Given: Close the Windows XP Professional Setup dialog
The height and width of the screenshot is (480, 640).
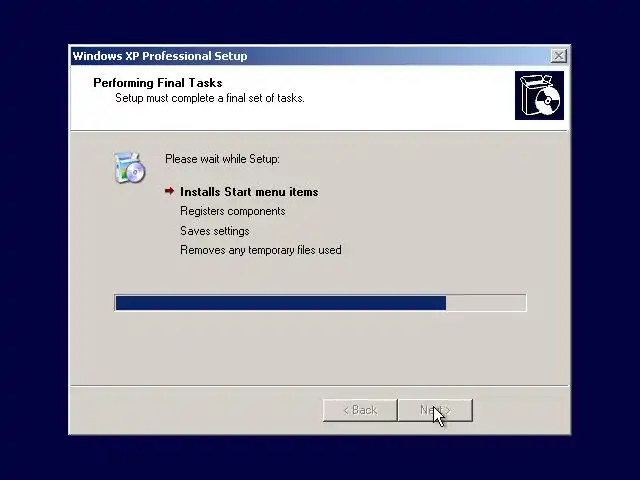Looking at the screenshot, I should coord(558,56).
